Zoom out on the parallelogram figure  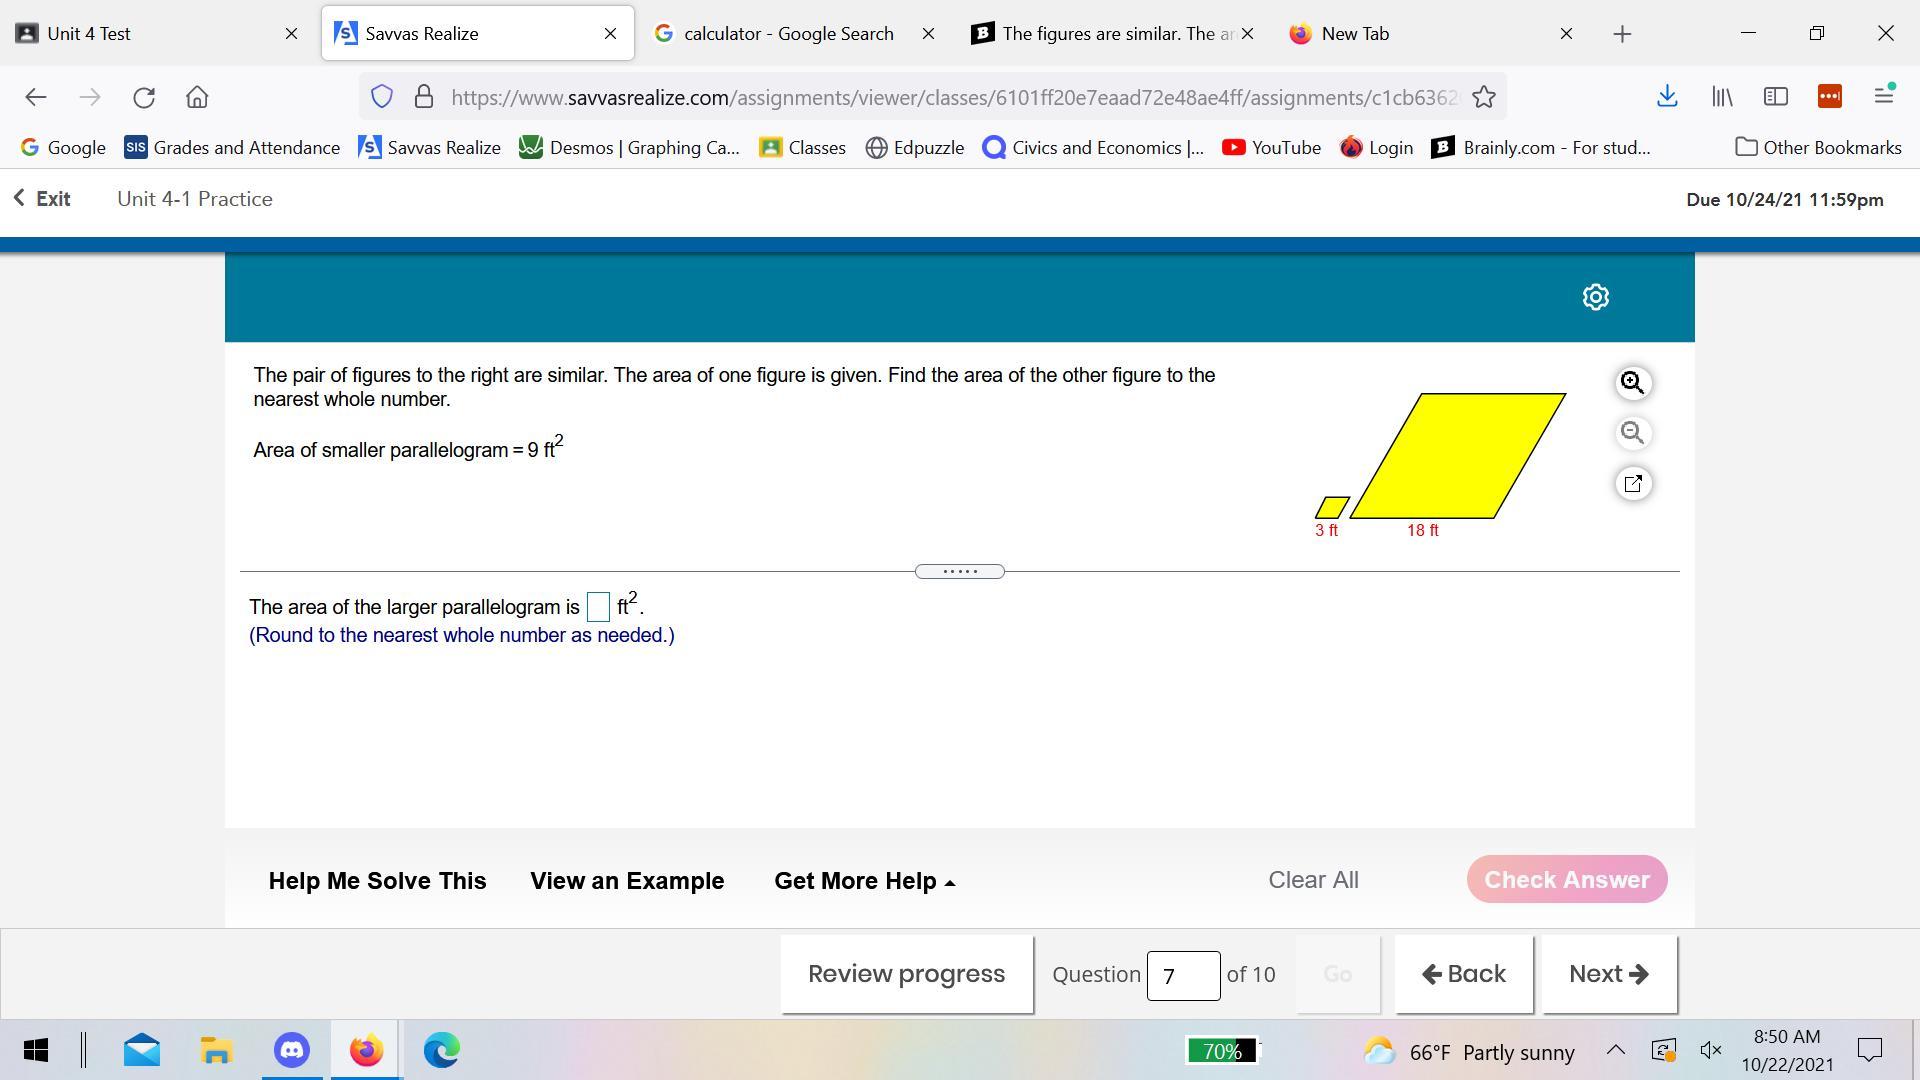[x=1632, y=433]
